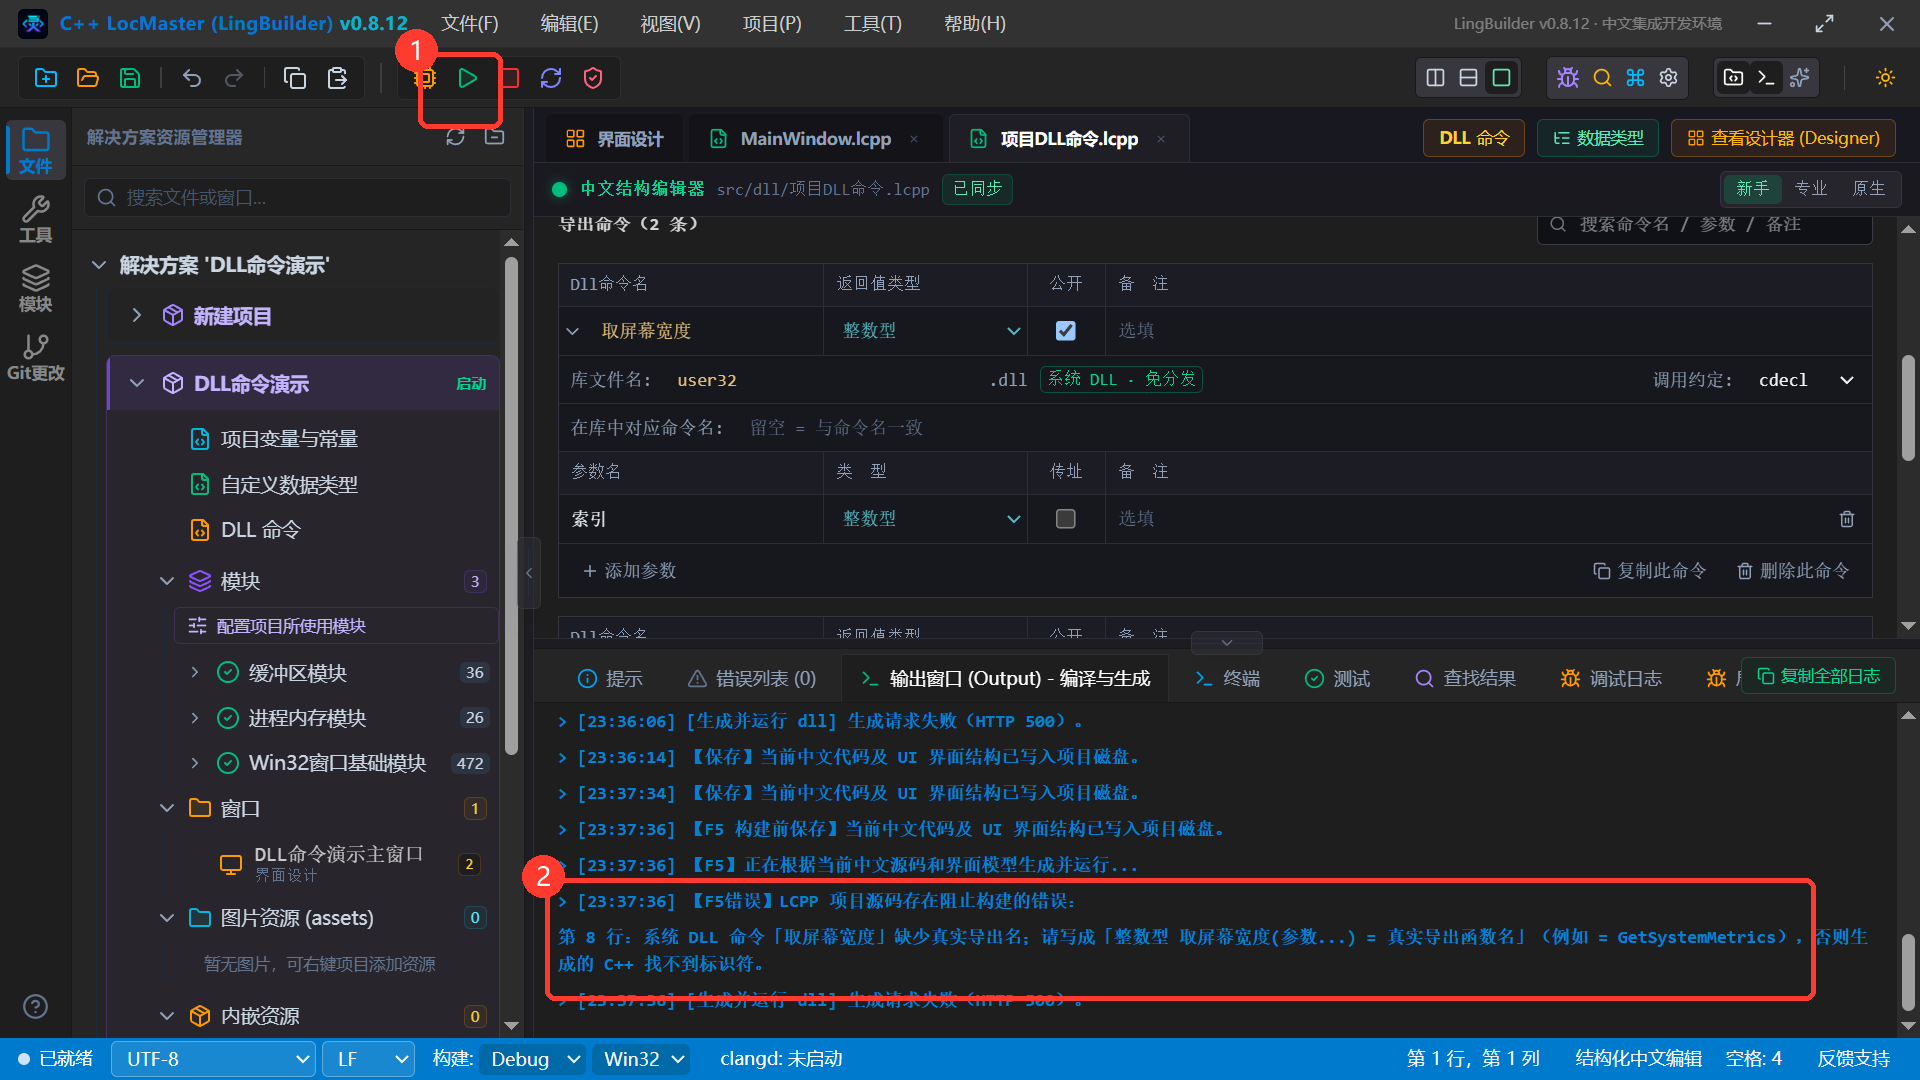The image size is (1920, 1080).
Task: Open the Git更改 sidebar panel
Action: pos(36,358)
